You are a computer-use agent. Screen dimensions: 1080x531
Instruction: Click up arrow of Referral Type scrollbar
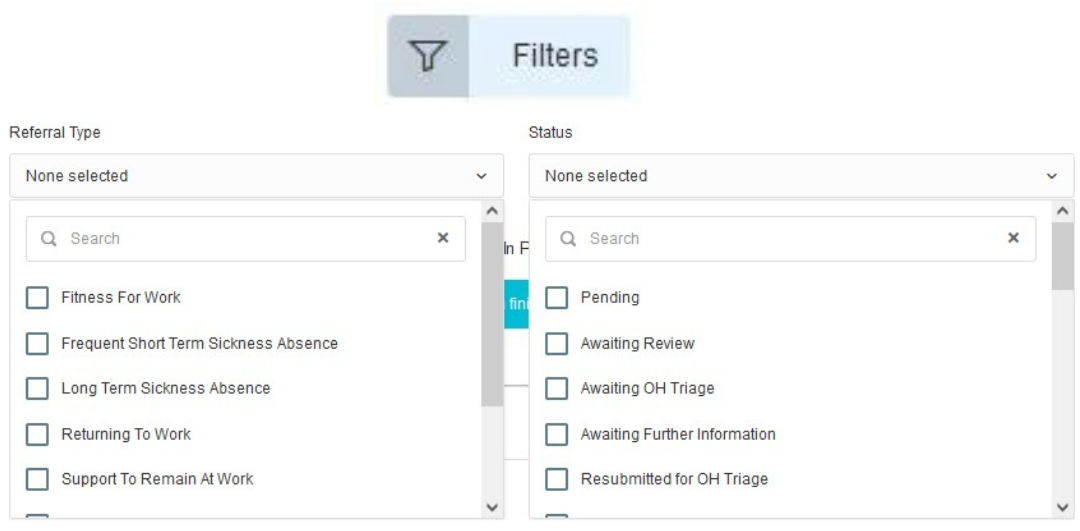pyautogui.click(x=492, y=211)
